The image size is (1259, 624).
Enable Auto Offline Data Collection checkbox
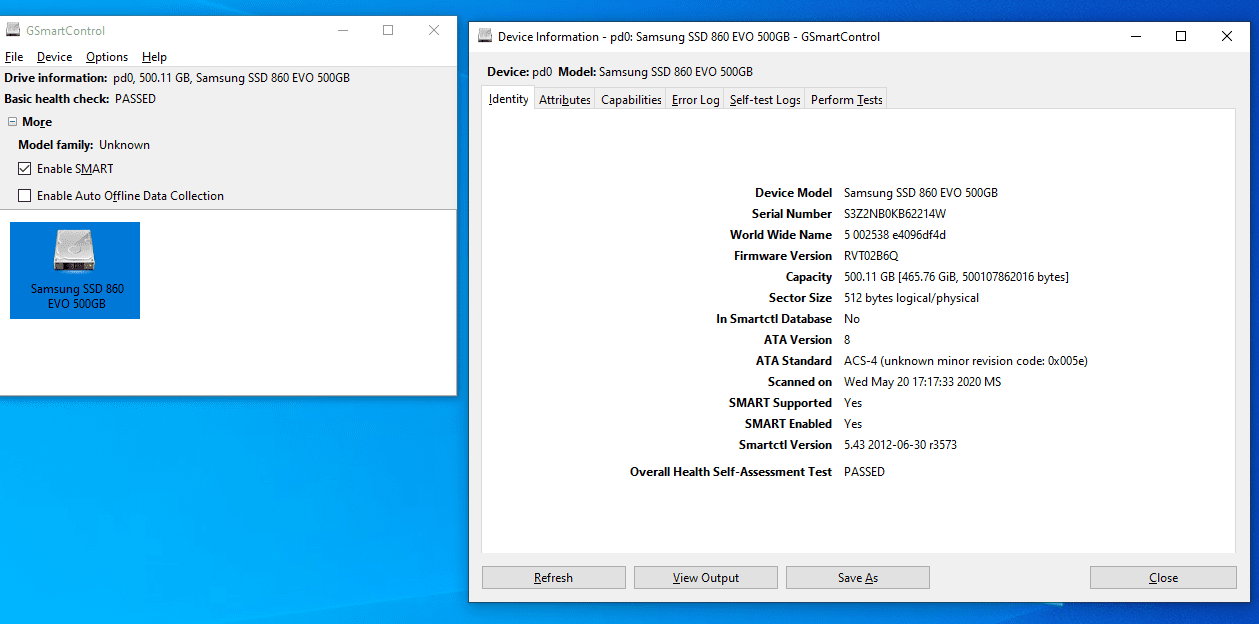click(25, 196)
